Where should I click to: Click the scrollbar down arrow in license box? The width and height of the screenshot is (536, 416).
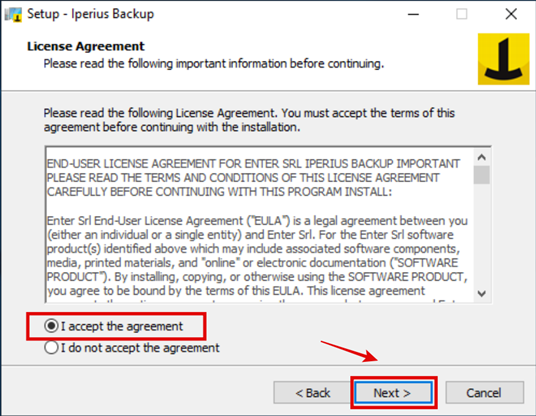coord(482,294)
